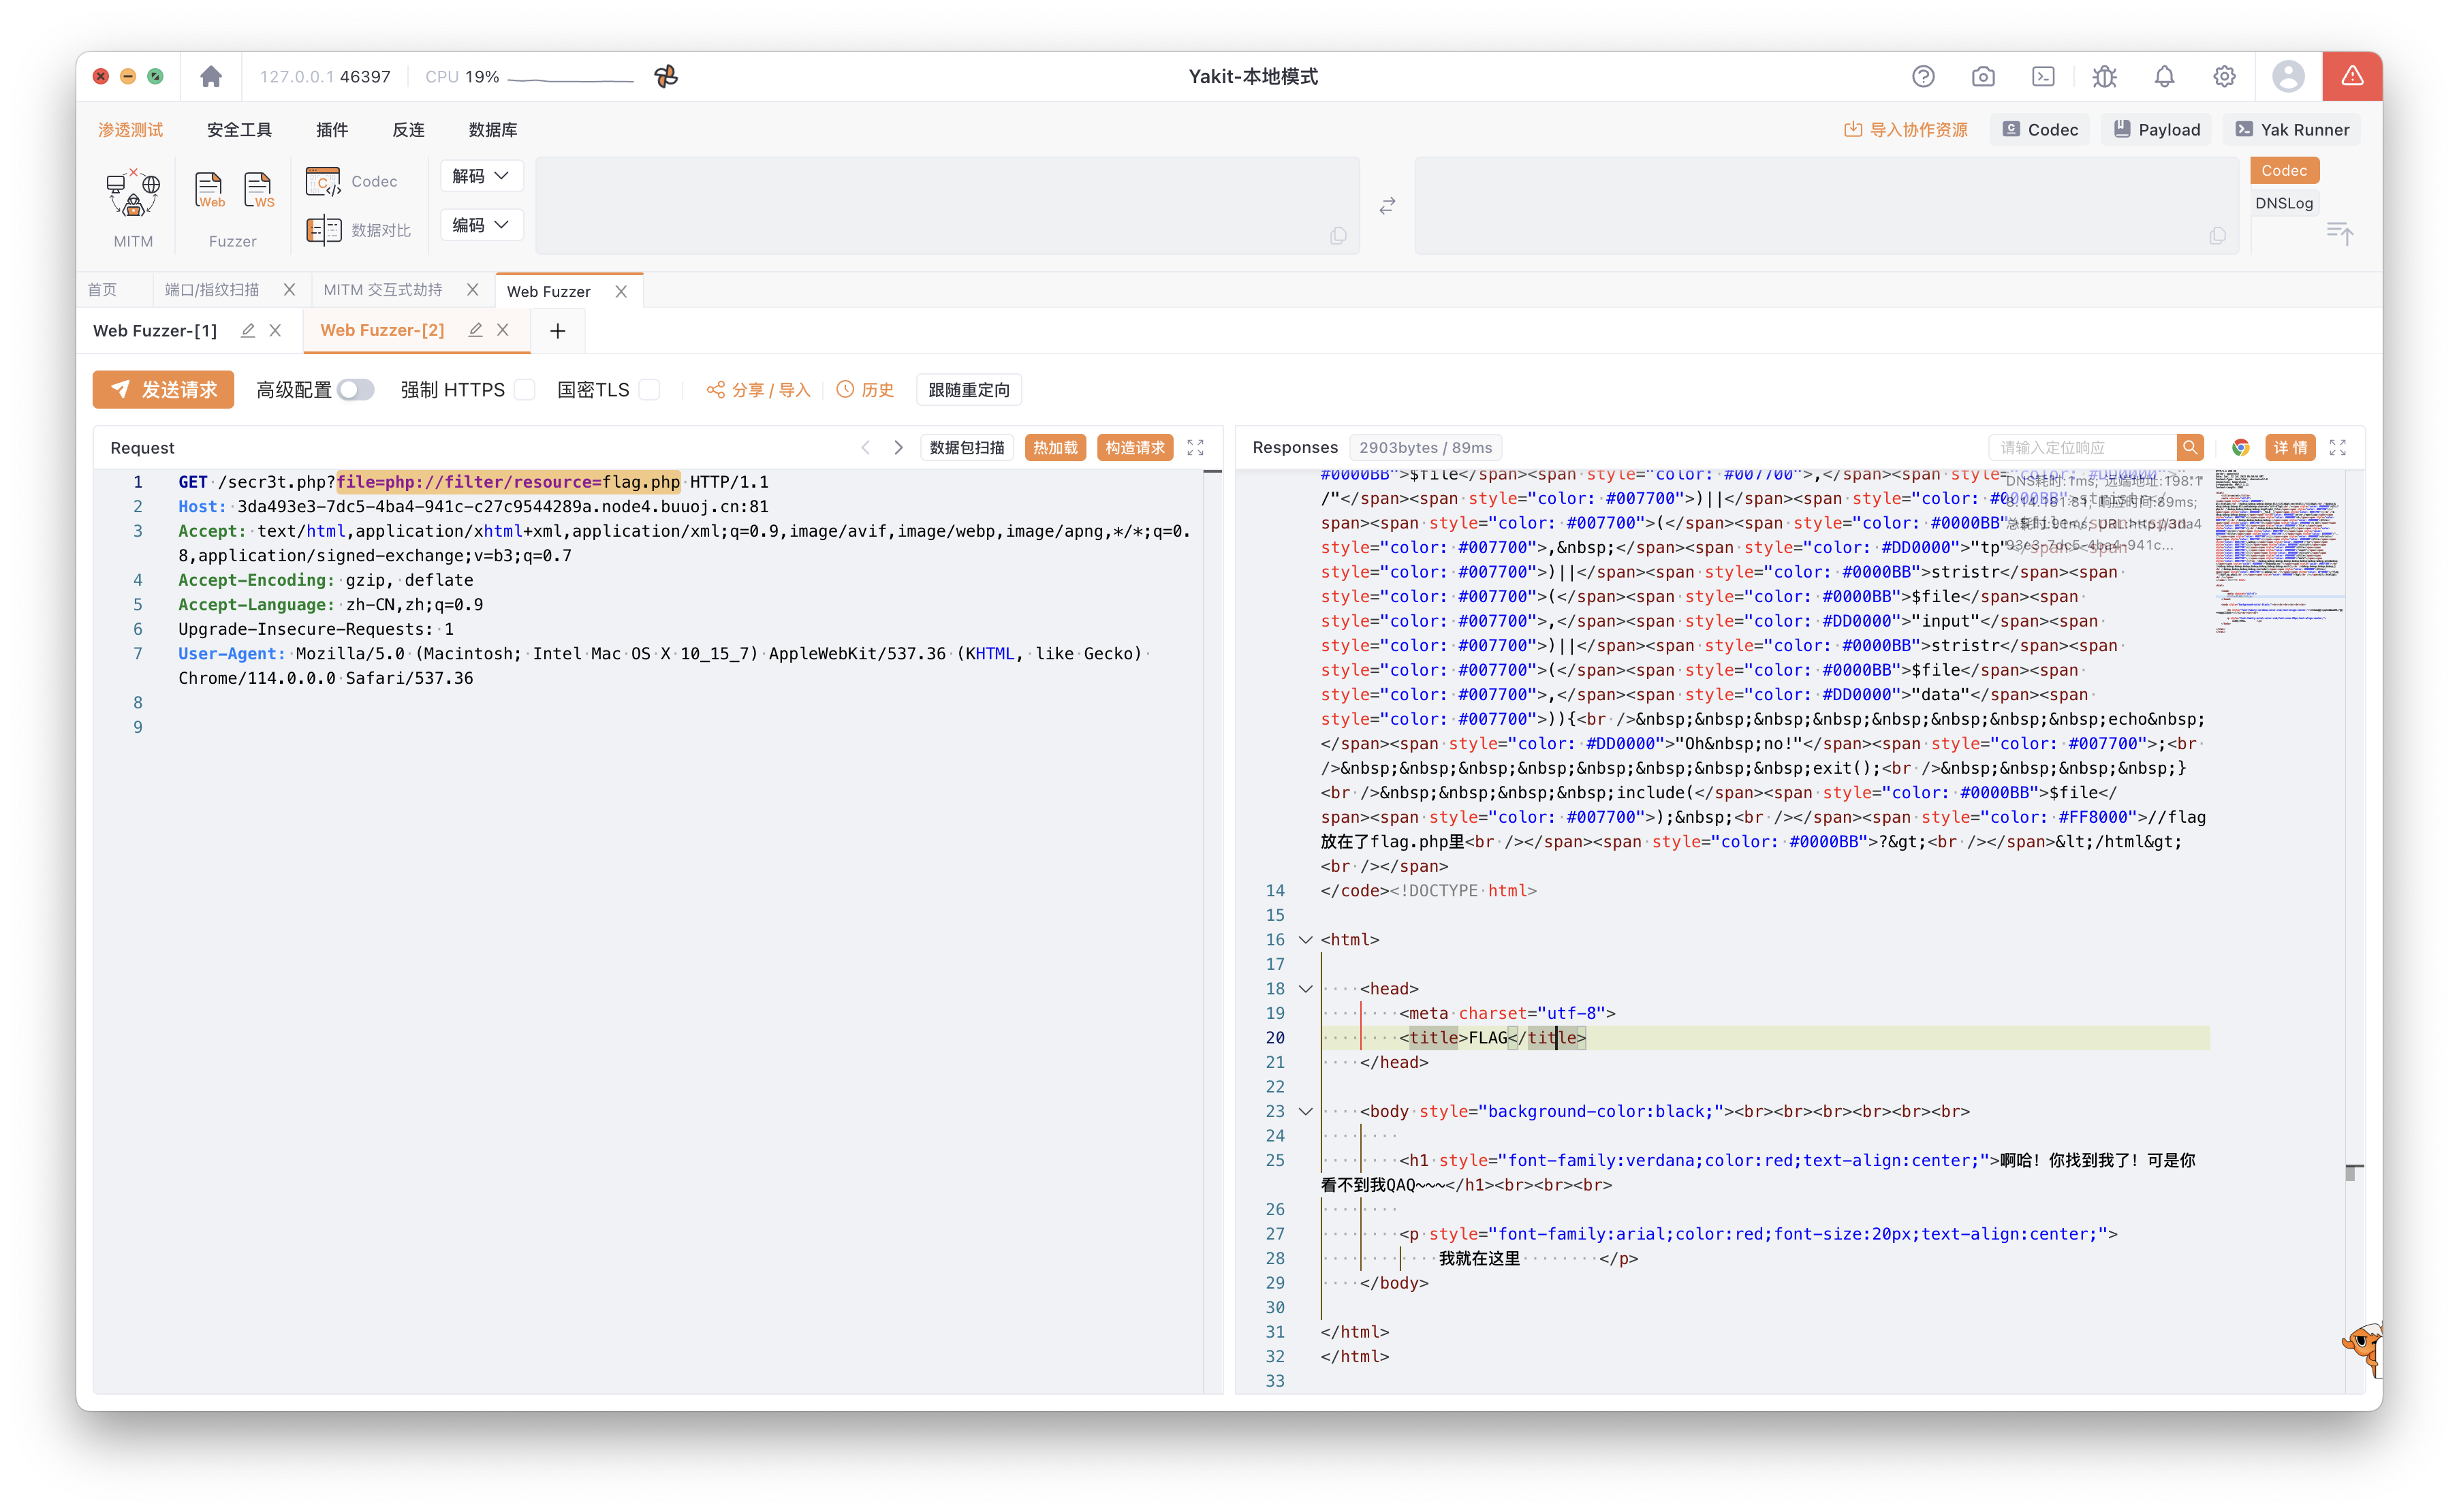This screenshot has width=2459, height=1512.
Task: Check the 国密TLS checkbox
Action: tap(650, 390)
